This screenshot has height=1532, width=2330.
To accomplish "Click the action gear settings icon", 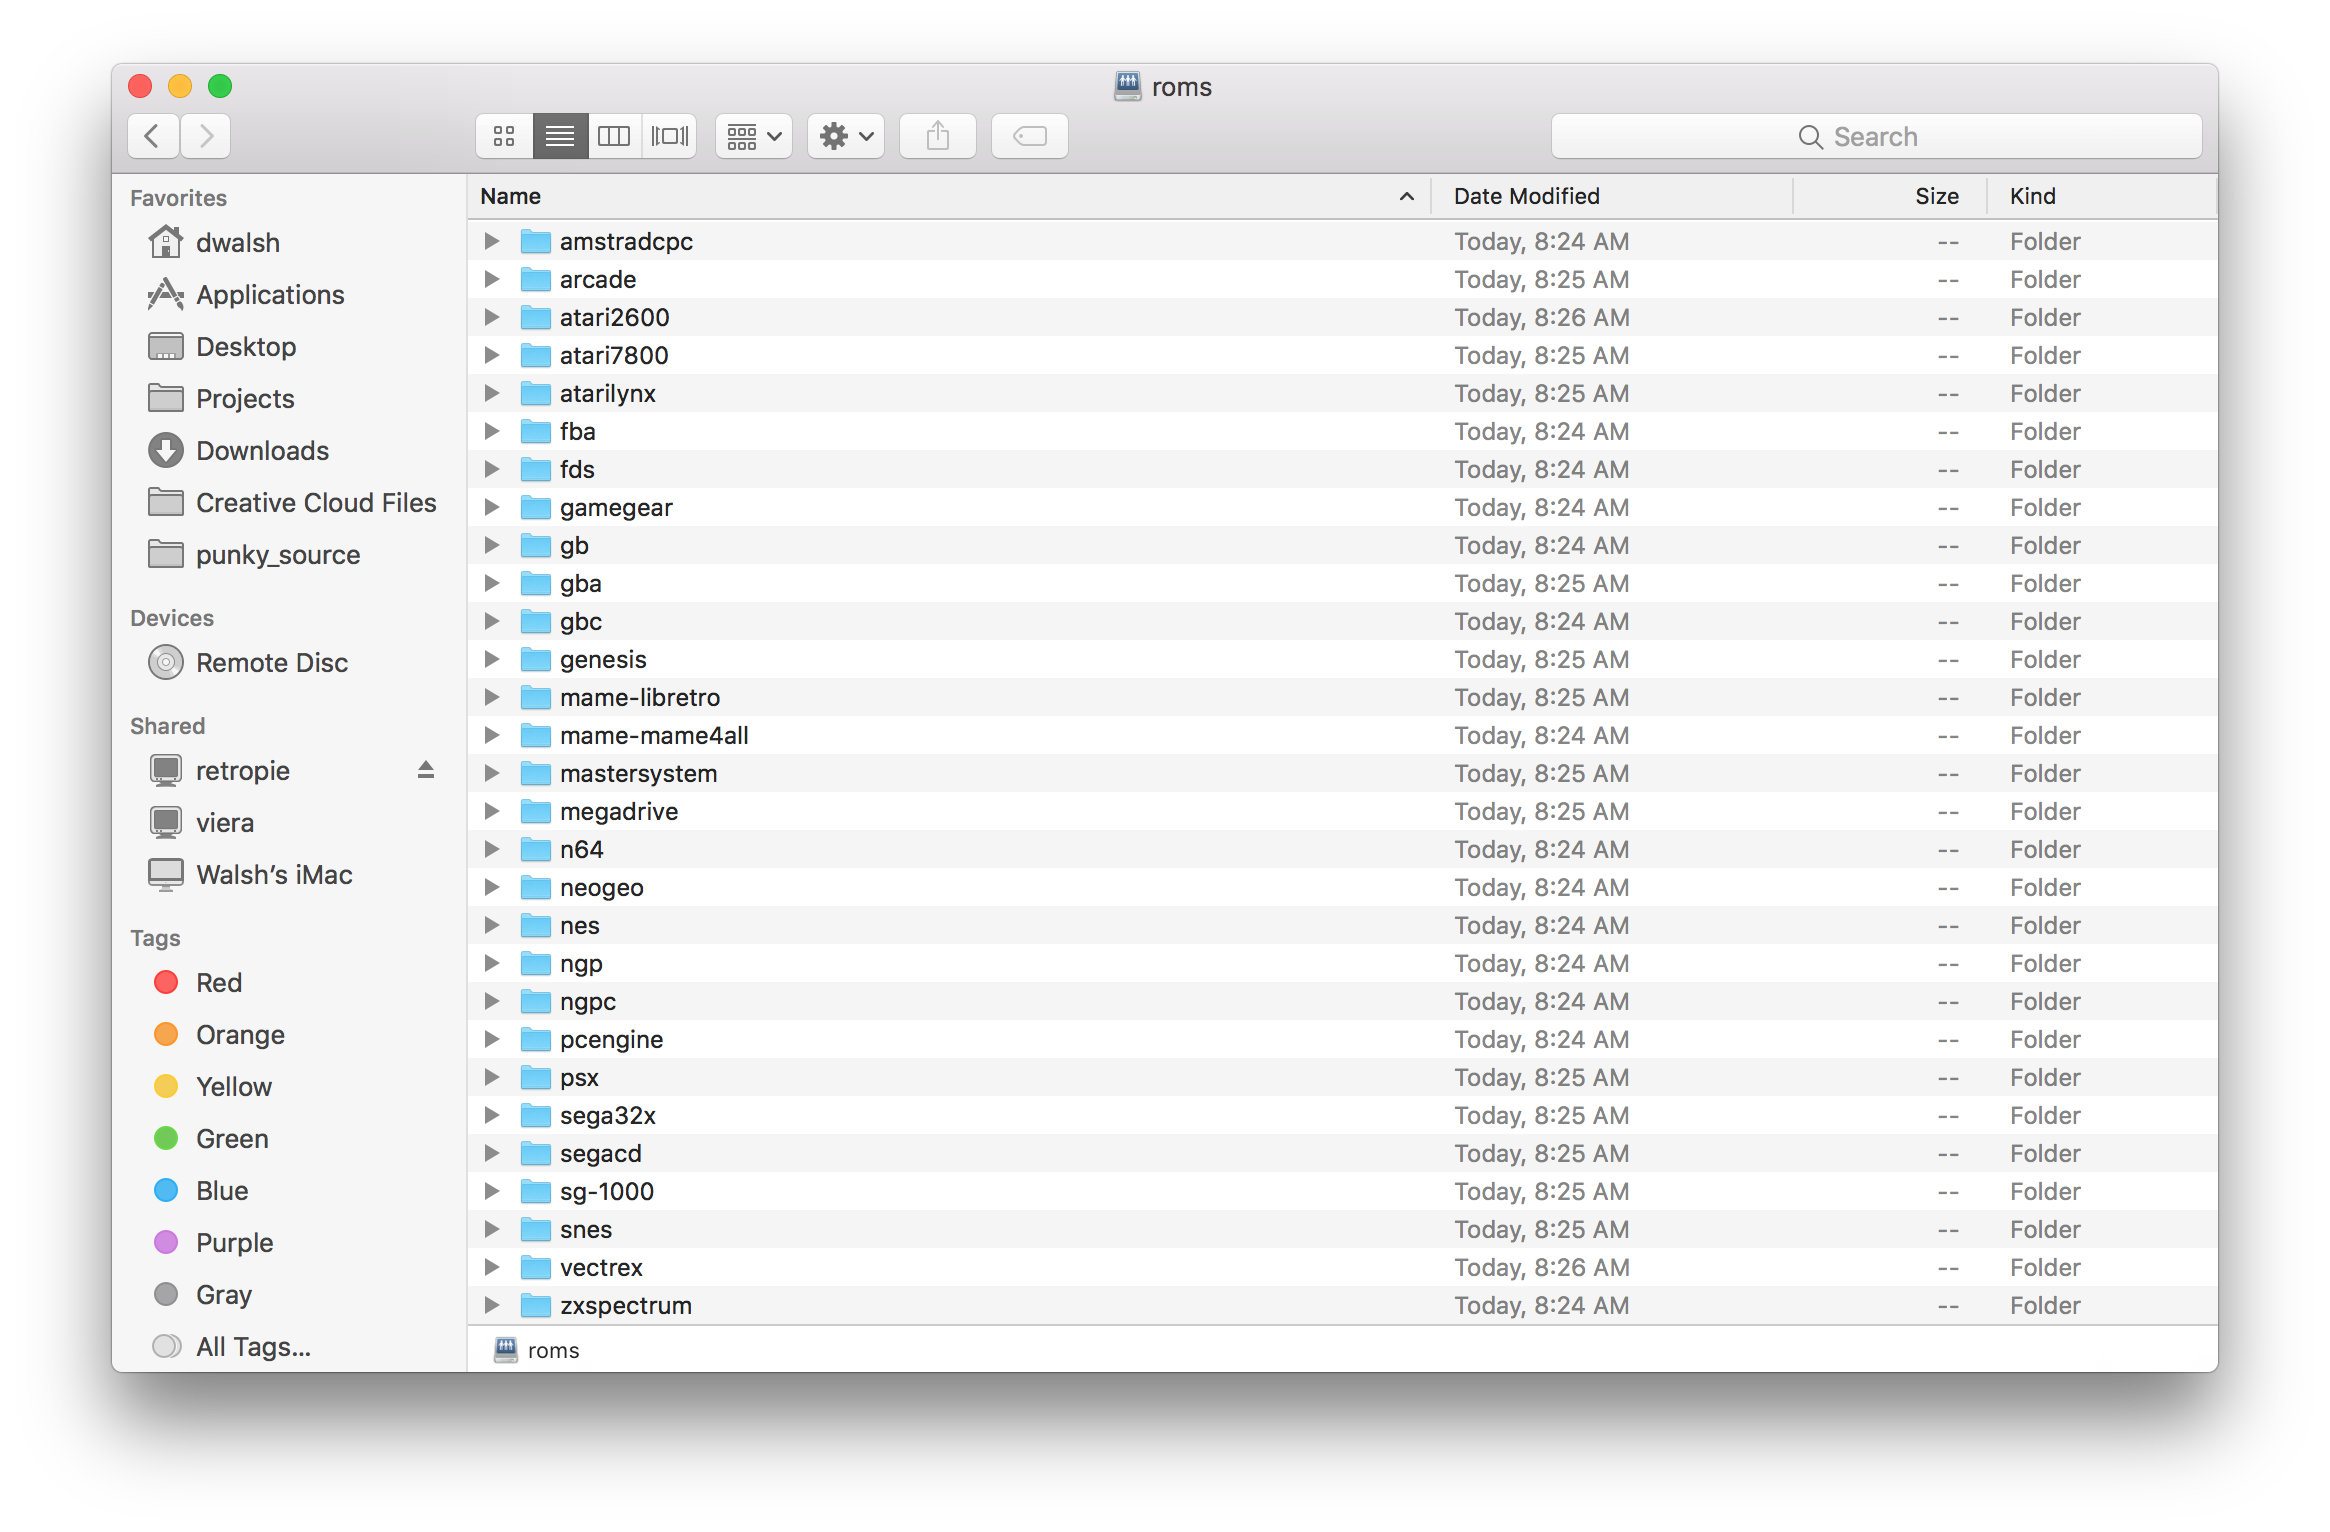I will [843, 135].
